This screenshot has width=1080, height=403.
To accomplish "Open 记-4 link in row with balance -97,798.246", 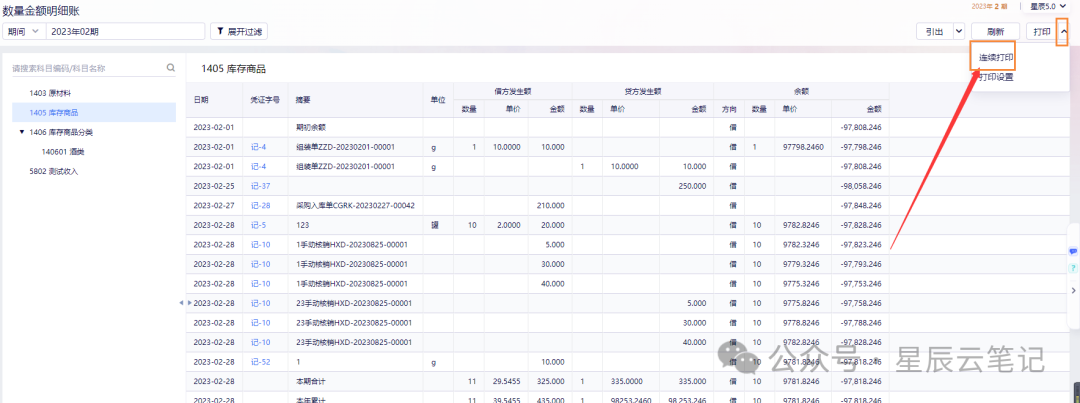I will pos(258,147).
